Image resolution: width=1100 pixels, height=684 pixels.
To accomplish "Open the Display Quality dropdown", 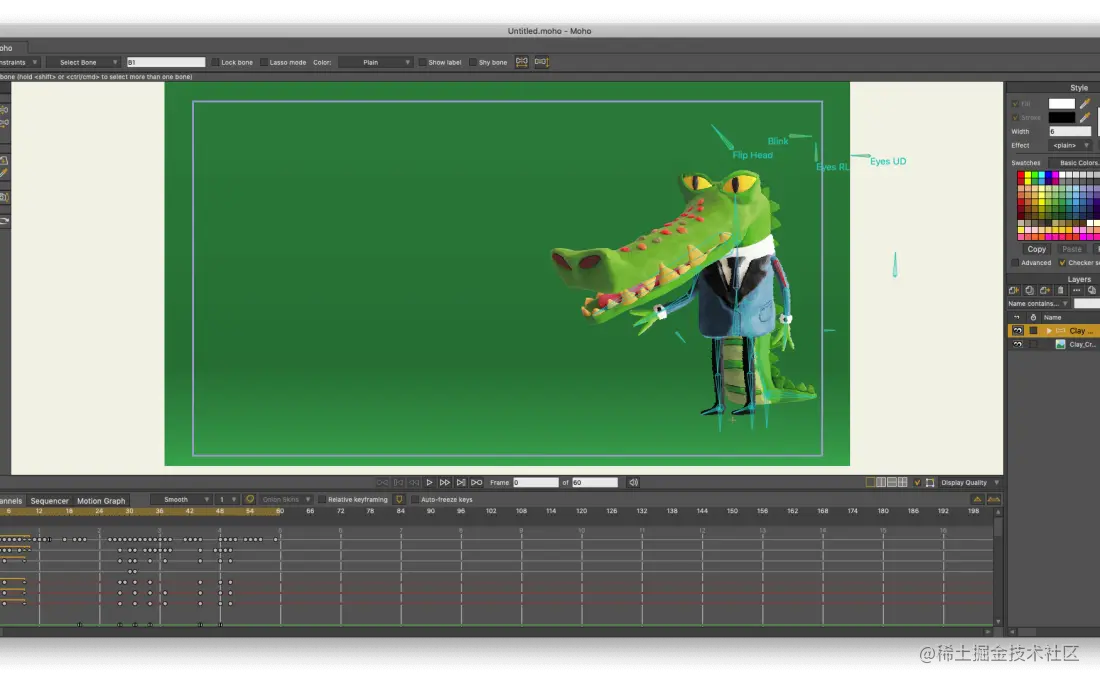I will click(x=970, y=483).
